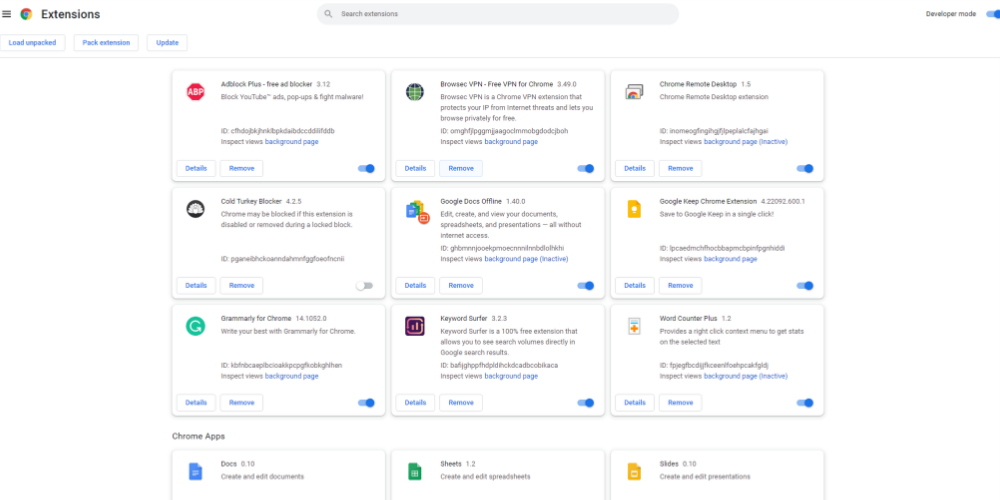Click the search magnifier icon
Screen dimensions: 1000x500
pyautogui.click(x=328, y=14)
